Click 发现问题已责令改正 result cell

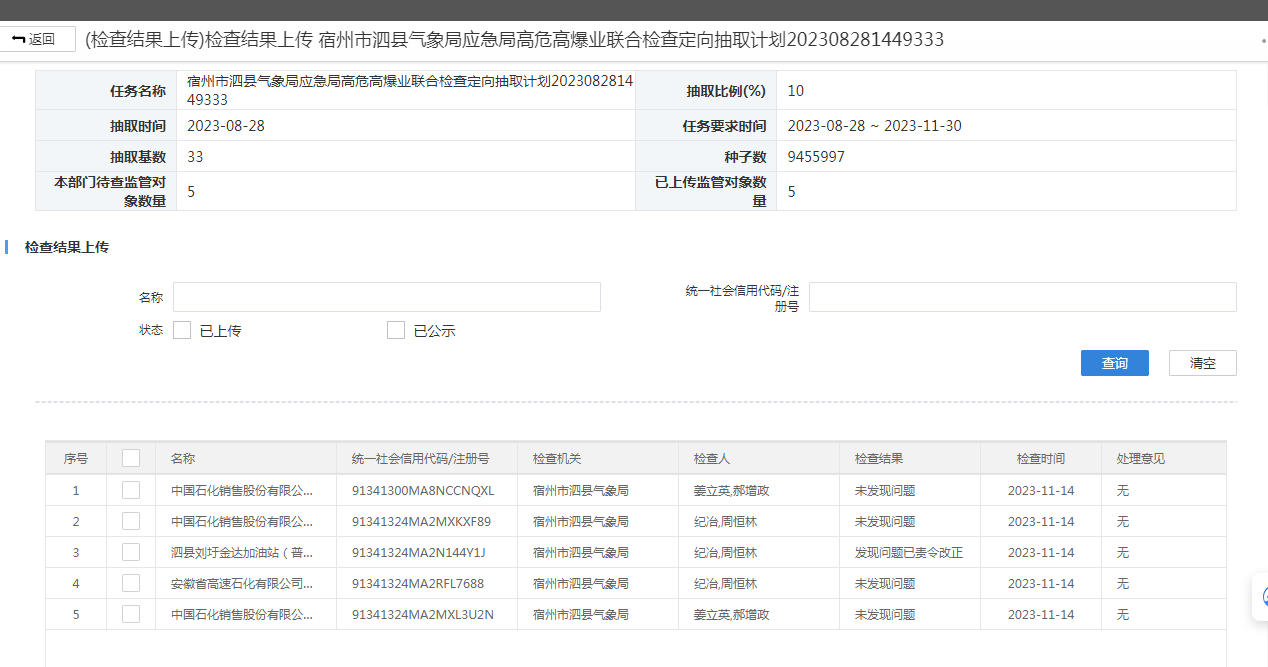(909, 552)
